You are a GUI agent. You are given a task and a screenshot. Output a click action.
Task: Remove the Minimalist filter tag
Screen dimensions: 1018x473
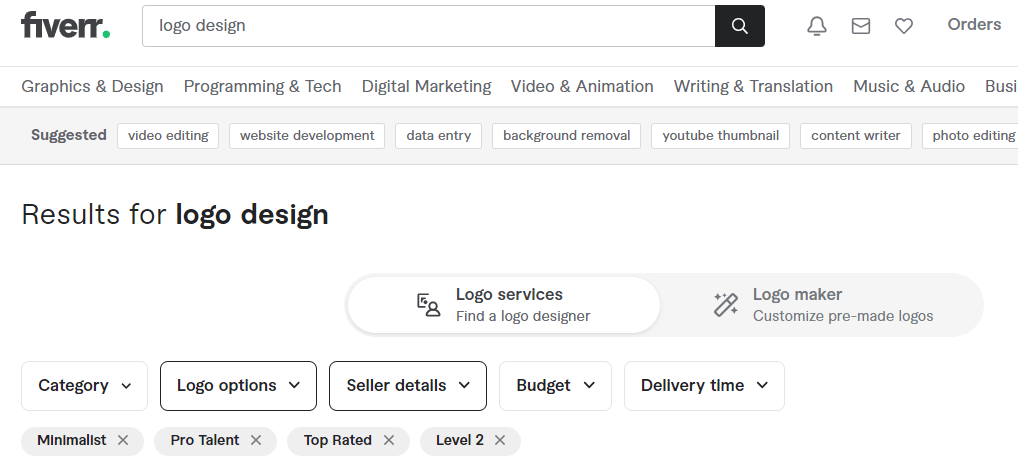123,440
